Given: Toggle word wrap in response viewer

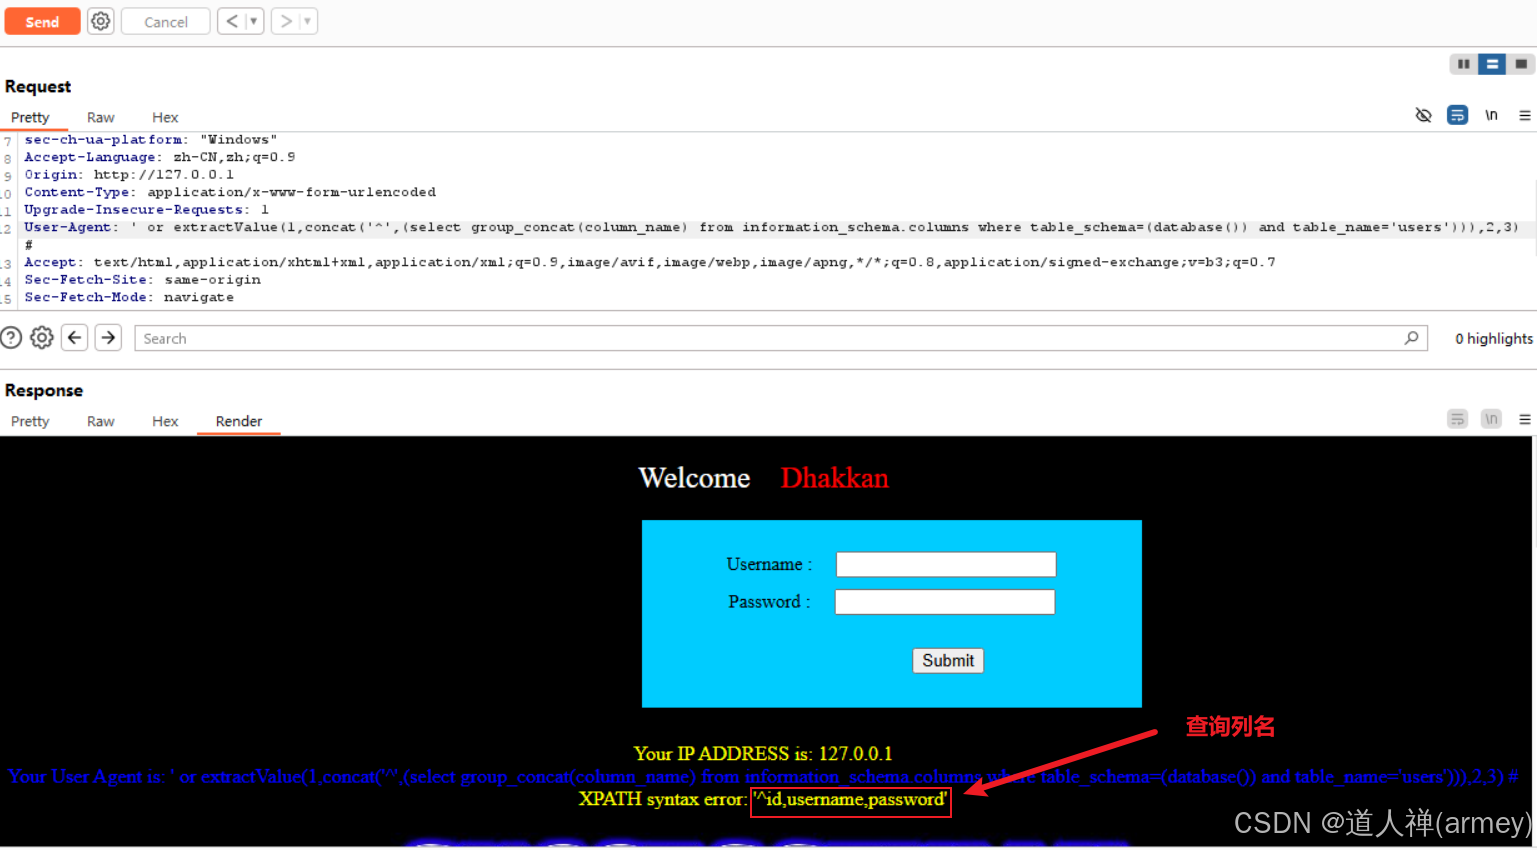Looking at the screenshot, I should 1458,419.
